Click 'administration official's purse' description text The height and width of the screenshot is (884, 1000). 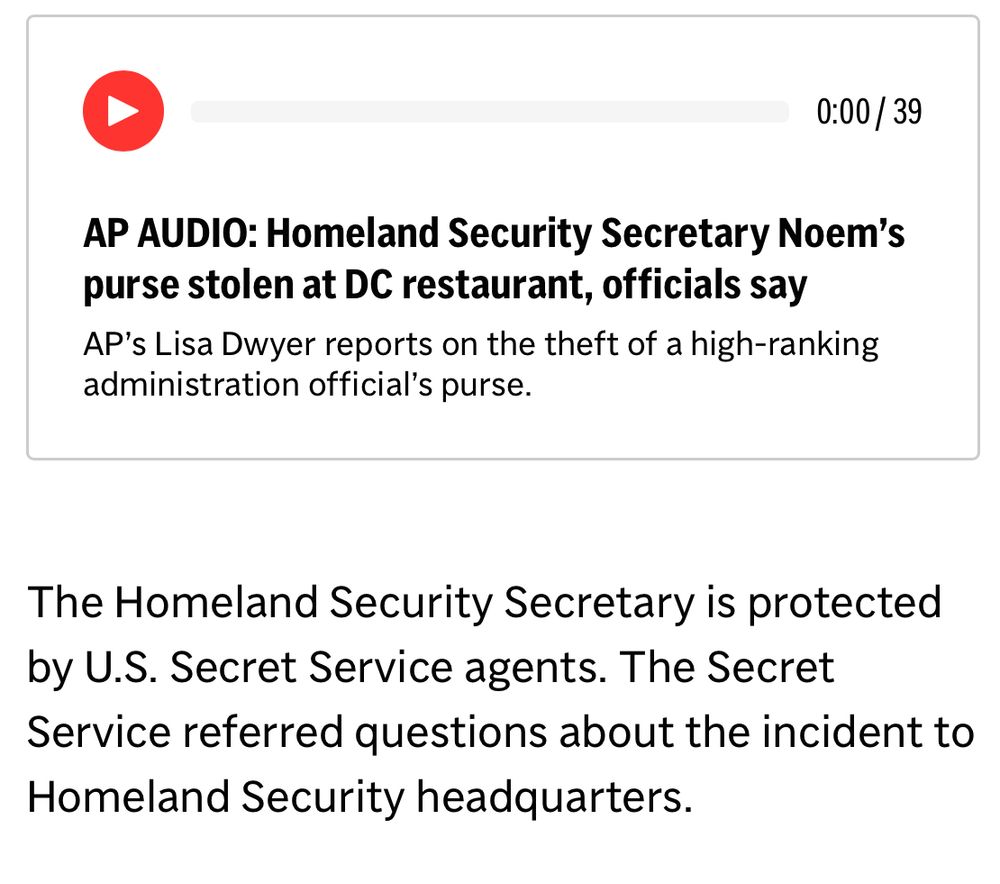pyautogui.click(x=305, y=384)
